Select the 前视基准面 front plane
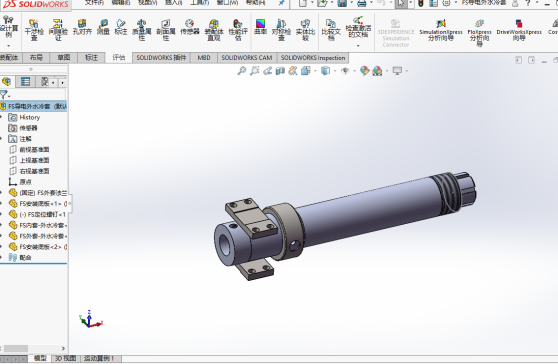 point(34,149)
